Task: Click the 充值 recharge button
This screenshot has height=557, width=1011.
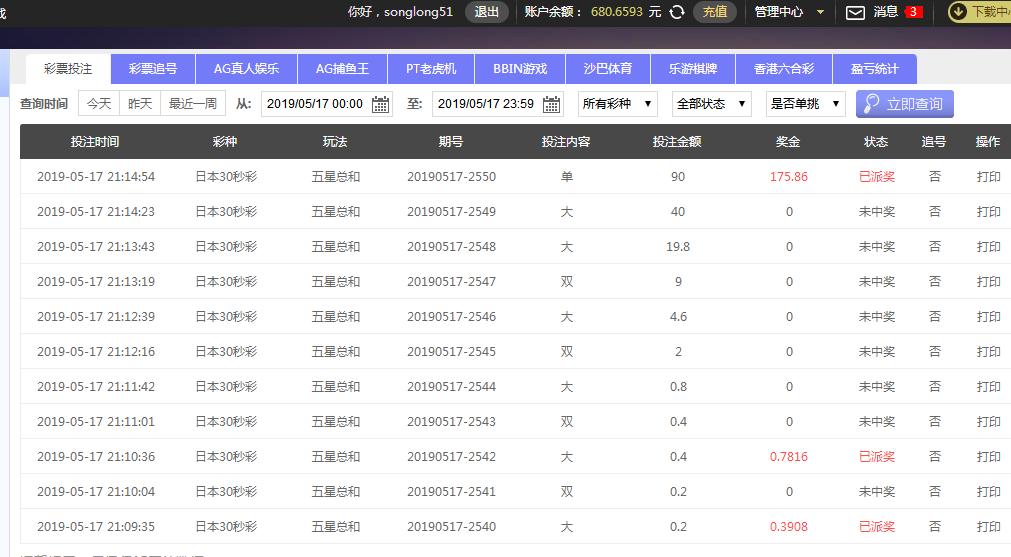Action: pos(715,12)
